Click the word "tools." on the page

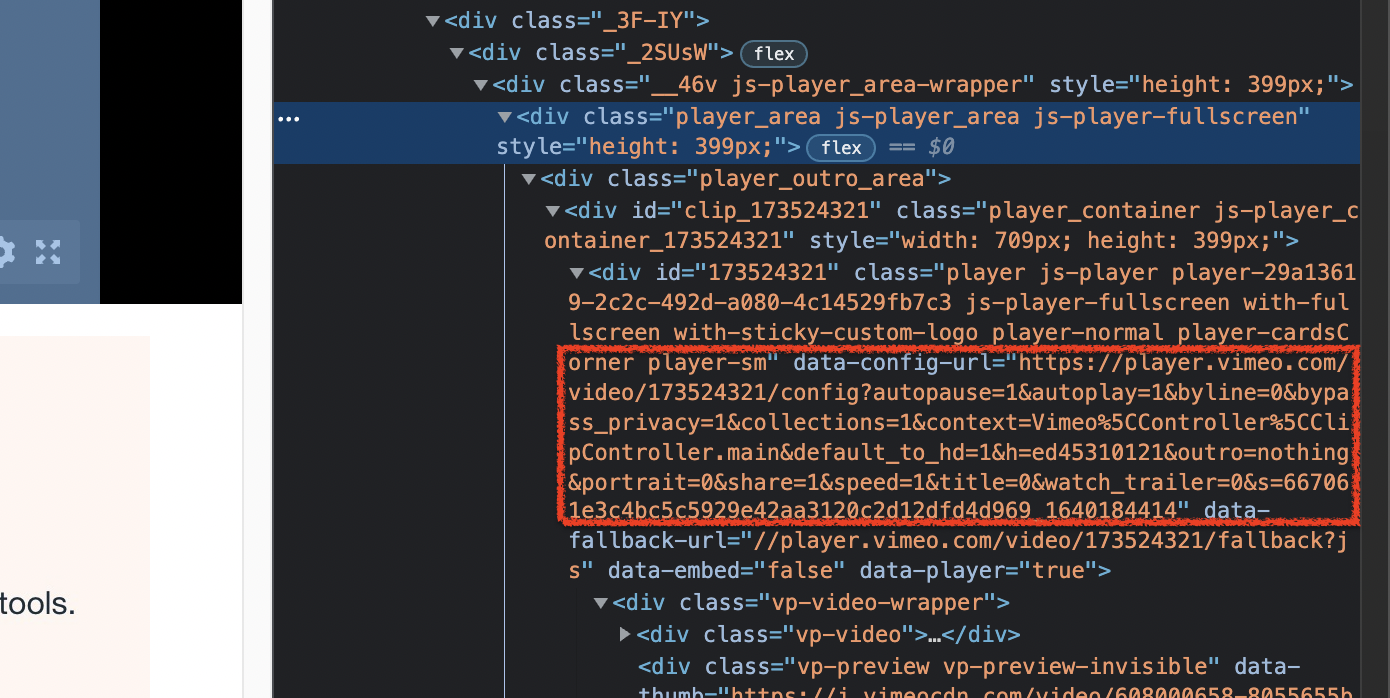click(x=38, y=604)
